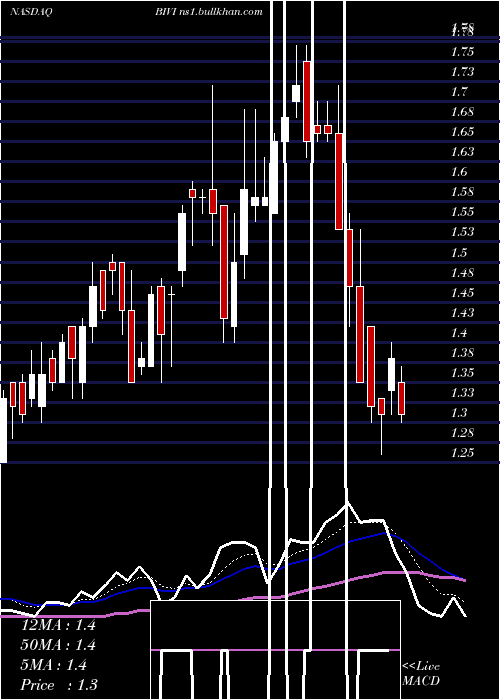Click the 1.5 price axis label
500x700 pixels.
click(x=459, y=253)
